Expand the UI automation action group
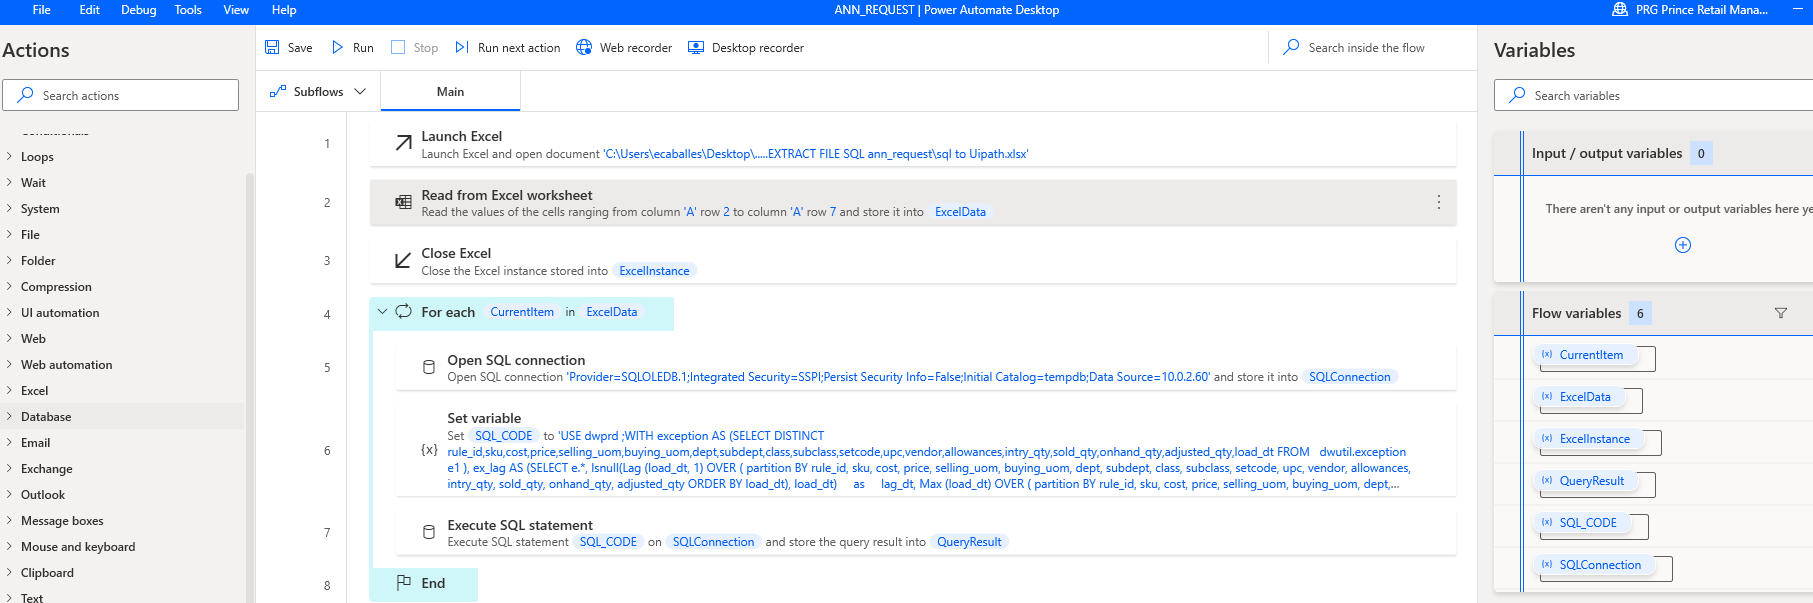Viewport: 1813px width, 603px height. coord(9,312)
